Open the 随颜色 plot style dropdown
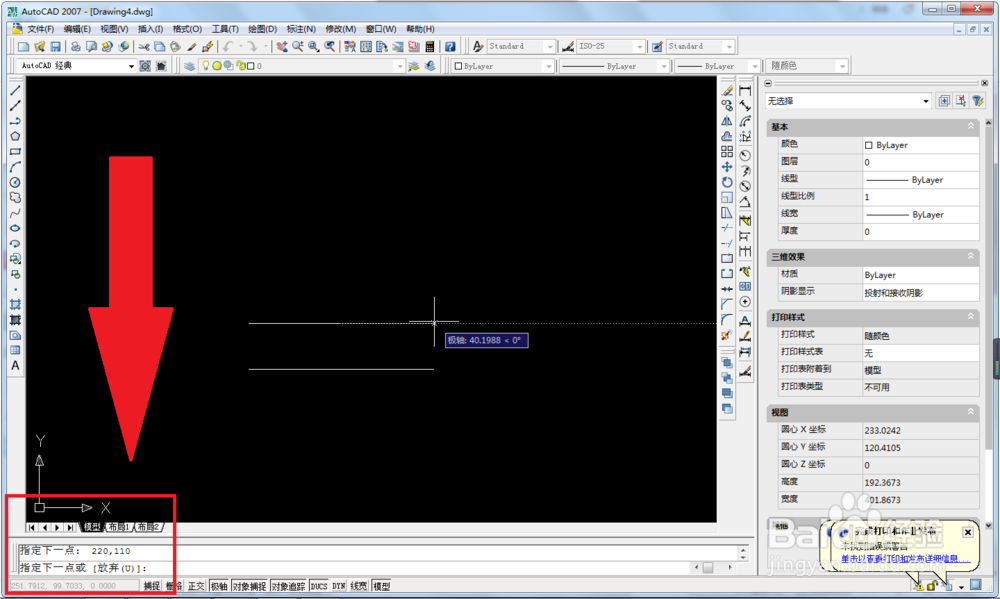Viewport: 1000px width, 599px height. (x=842, y=66)
